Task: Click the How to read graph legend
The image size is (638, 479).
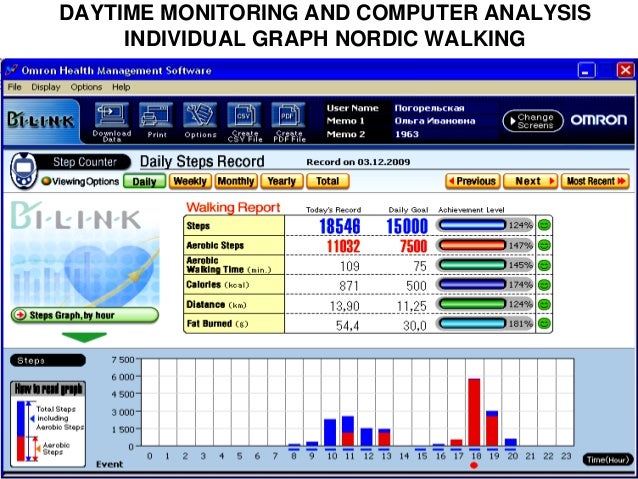Action: pyautogui.click(x=48, y=424)
